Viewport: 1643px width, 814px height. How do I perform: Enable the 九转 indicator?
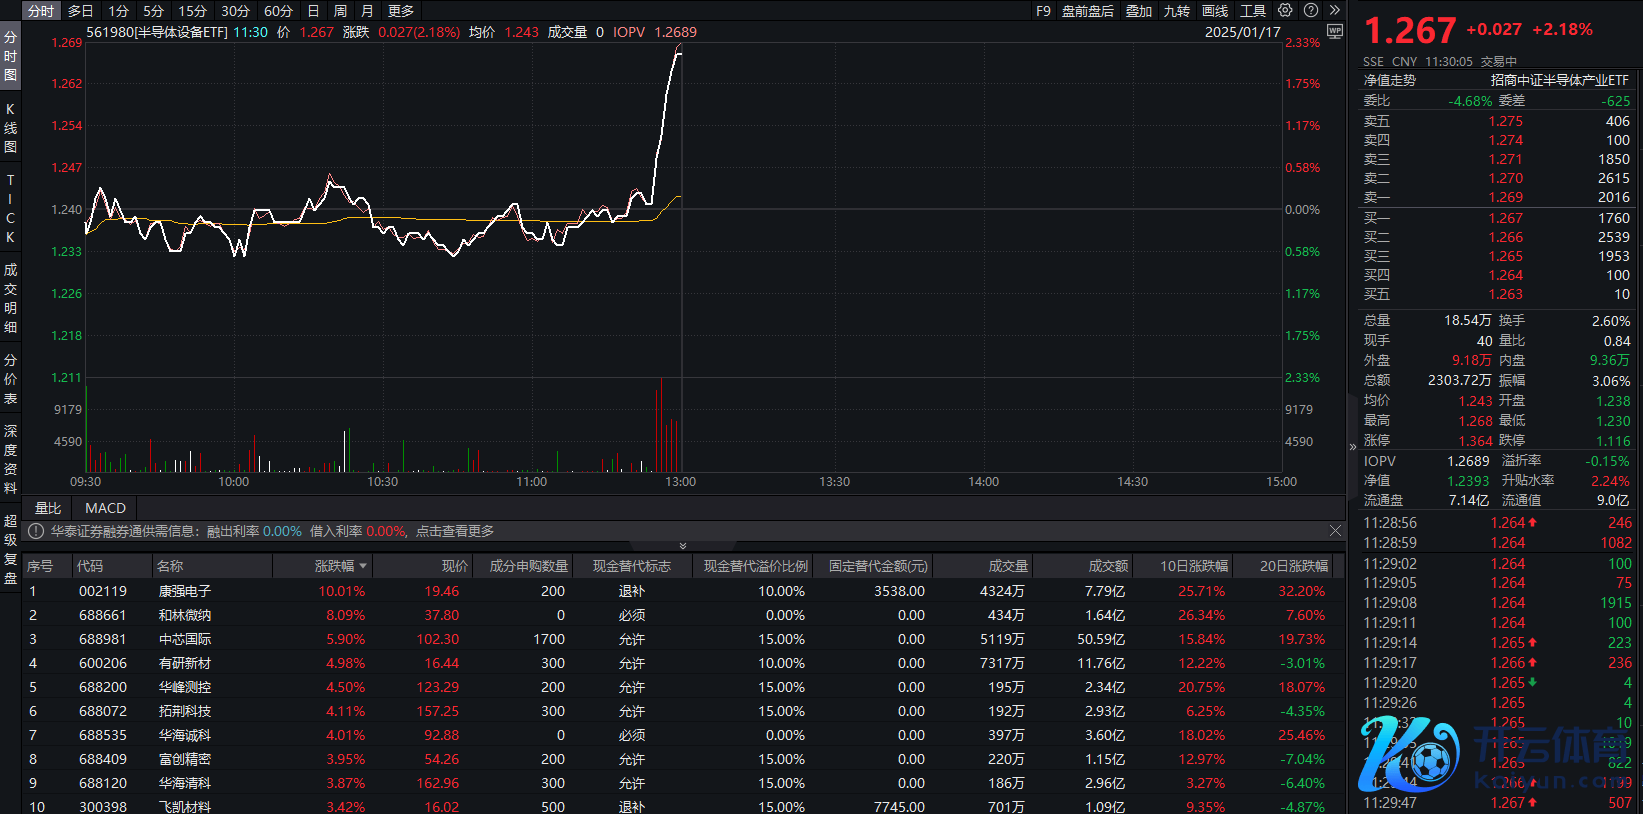(x=1177, y=11)
